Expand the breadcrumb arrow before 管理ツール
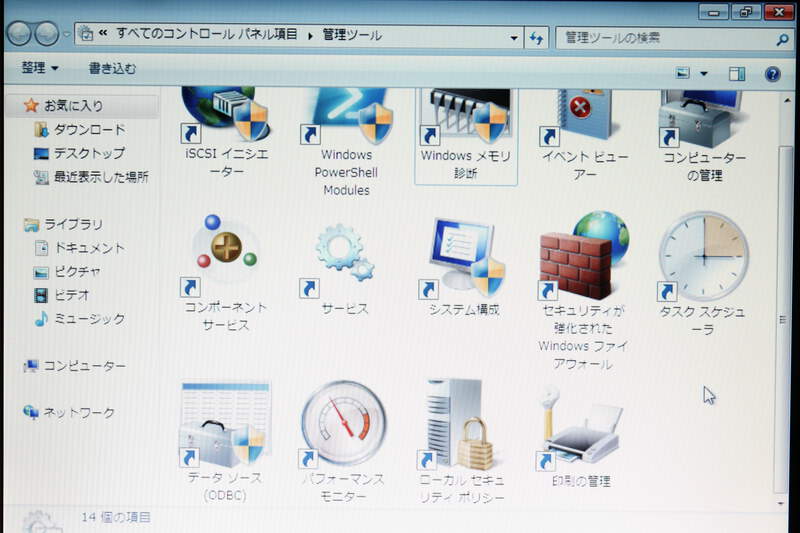800x533 pixels. pyautogui.click(x=310, y=36)
